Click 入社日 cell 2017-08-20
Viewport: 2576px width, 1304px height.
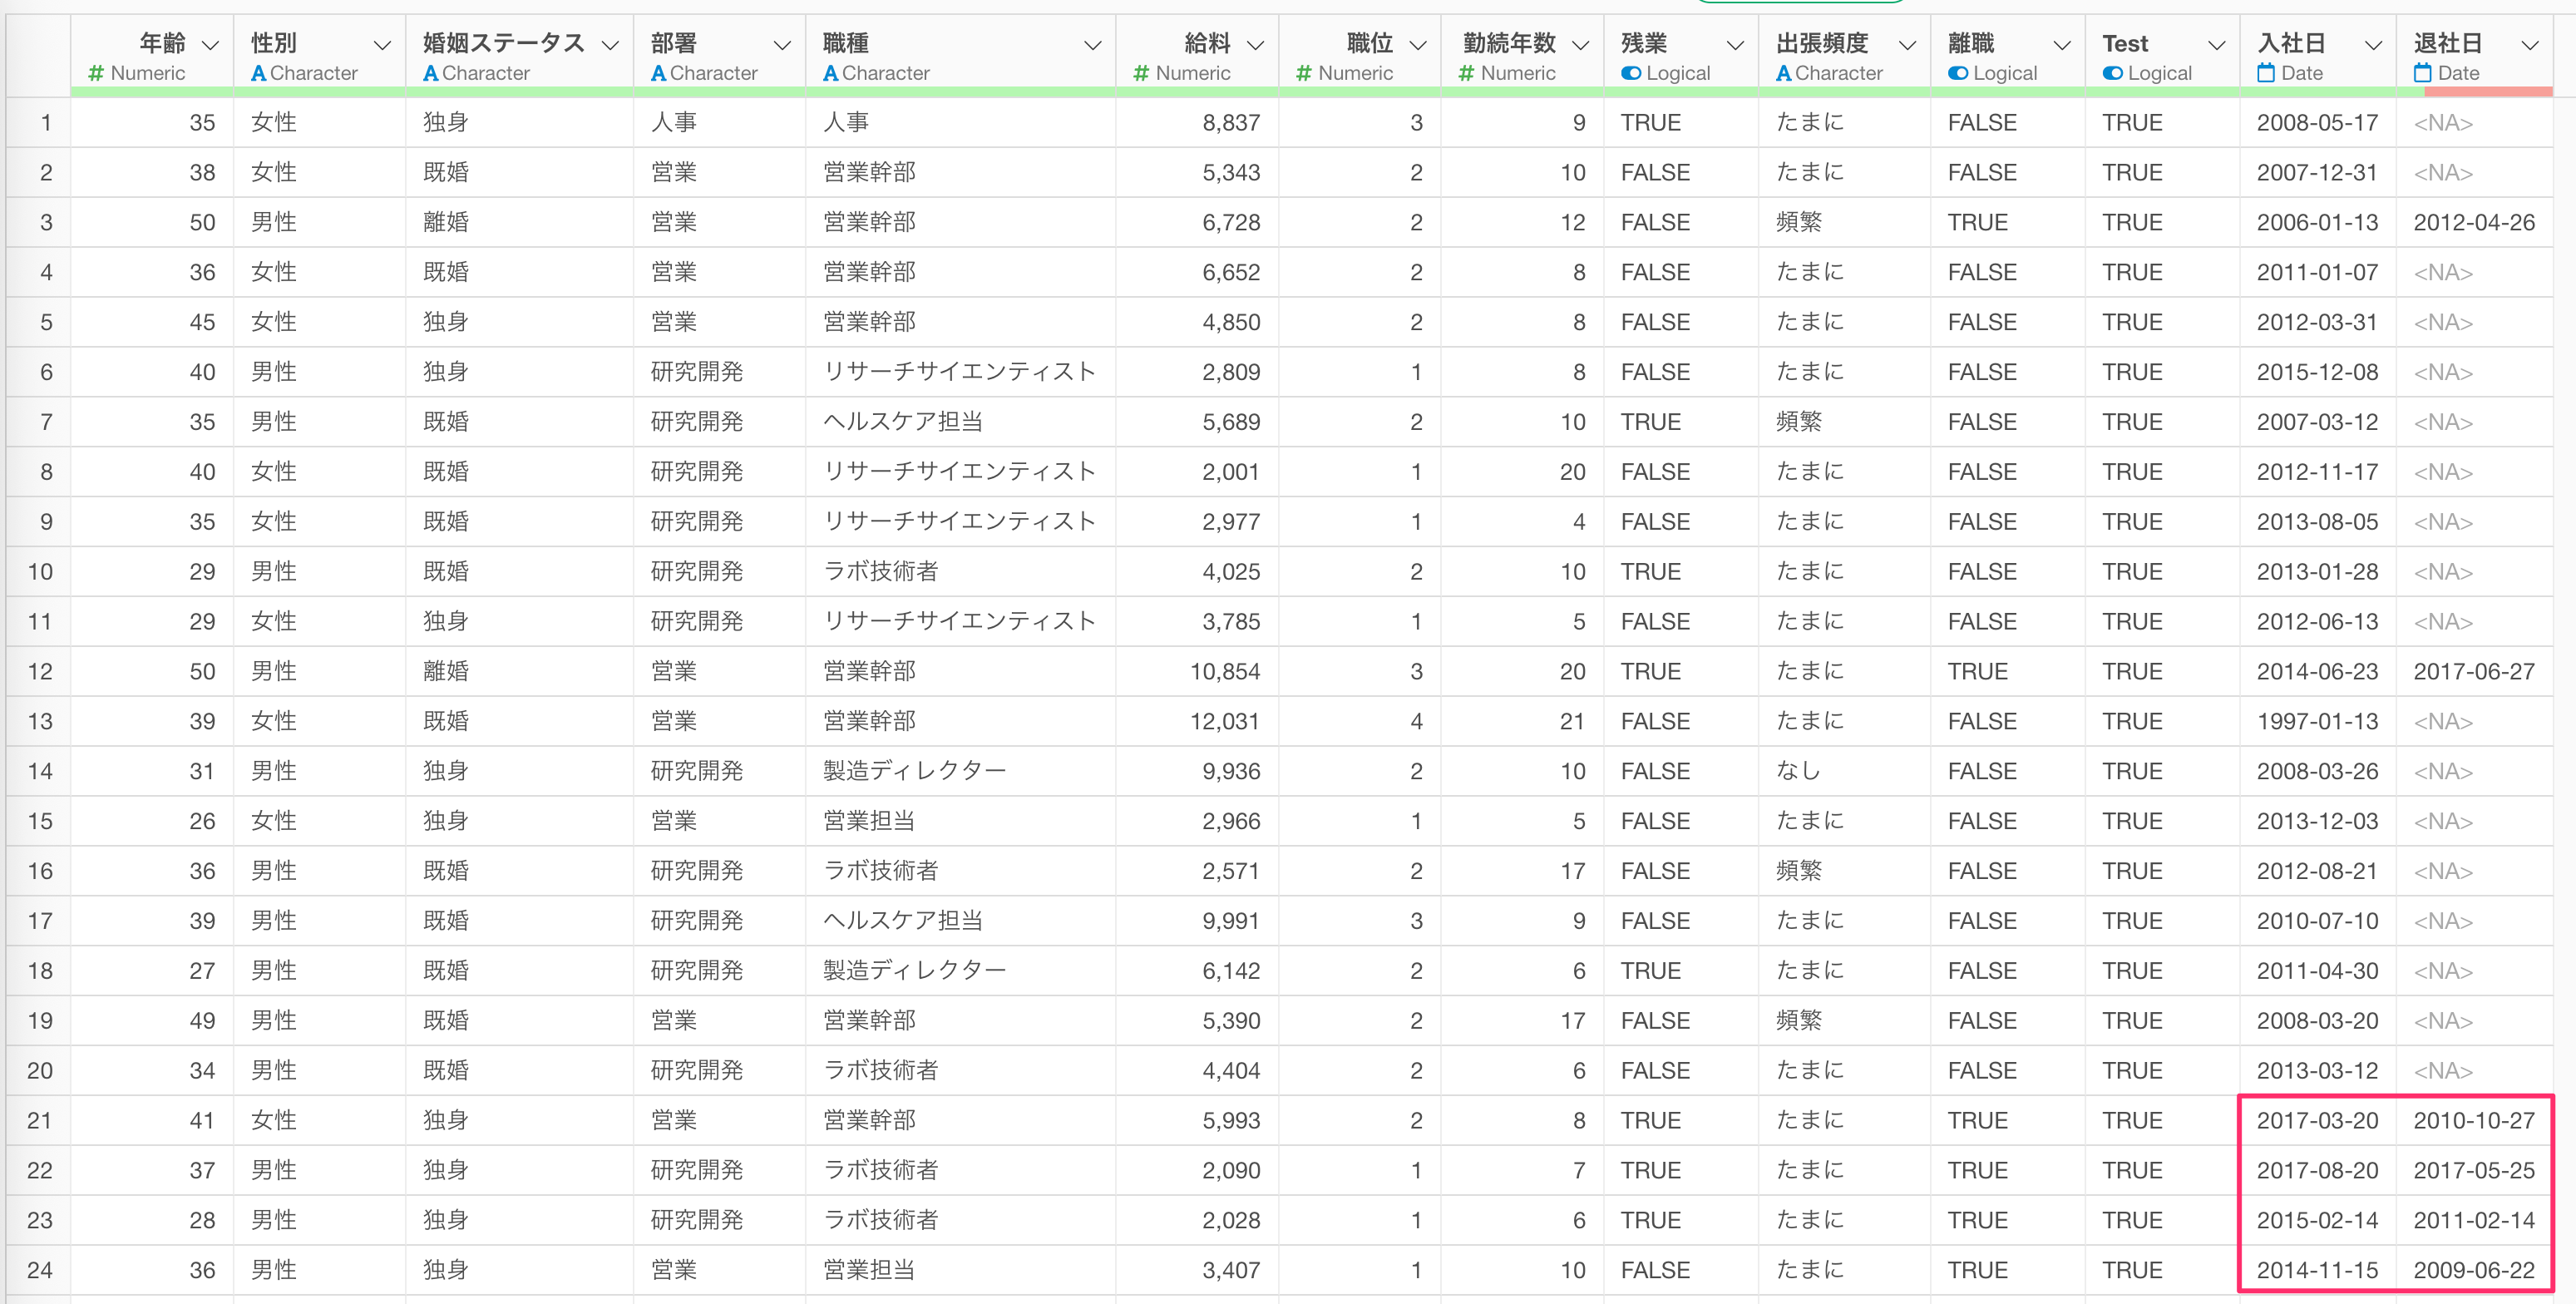(2317, 1171)
